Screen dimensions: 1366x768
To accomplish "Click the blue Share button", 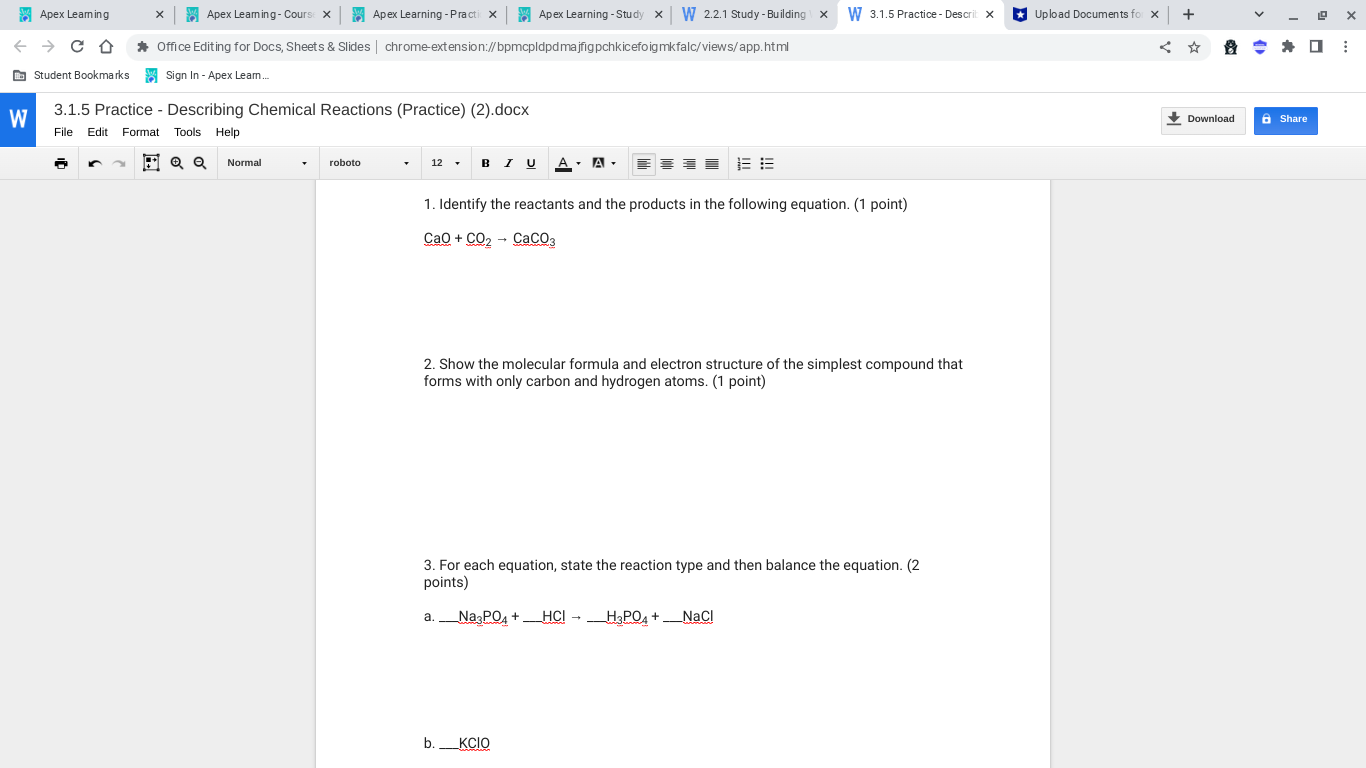I will coord(1285,119).
